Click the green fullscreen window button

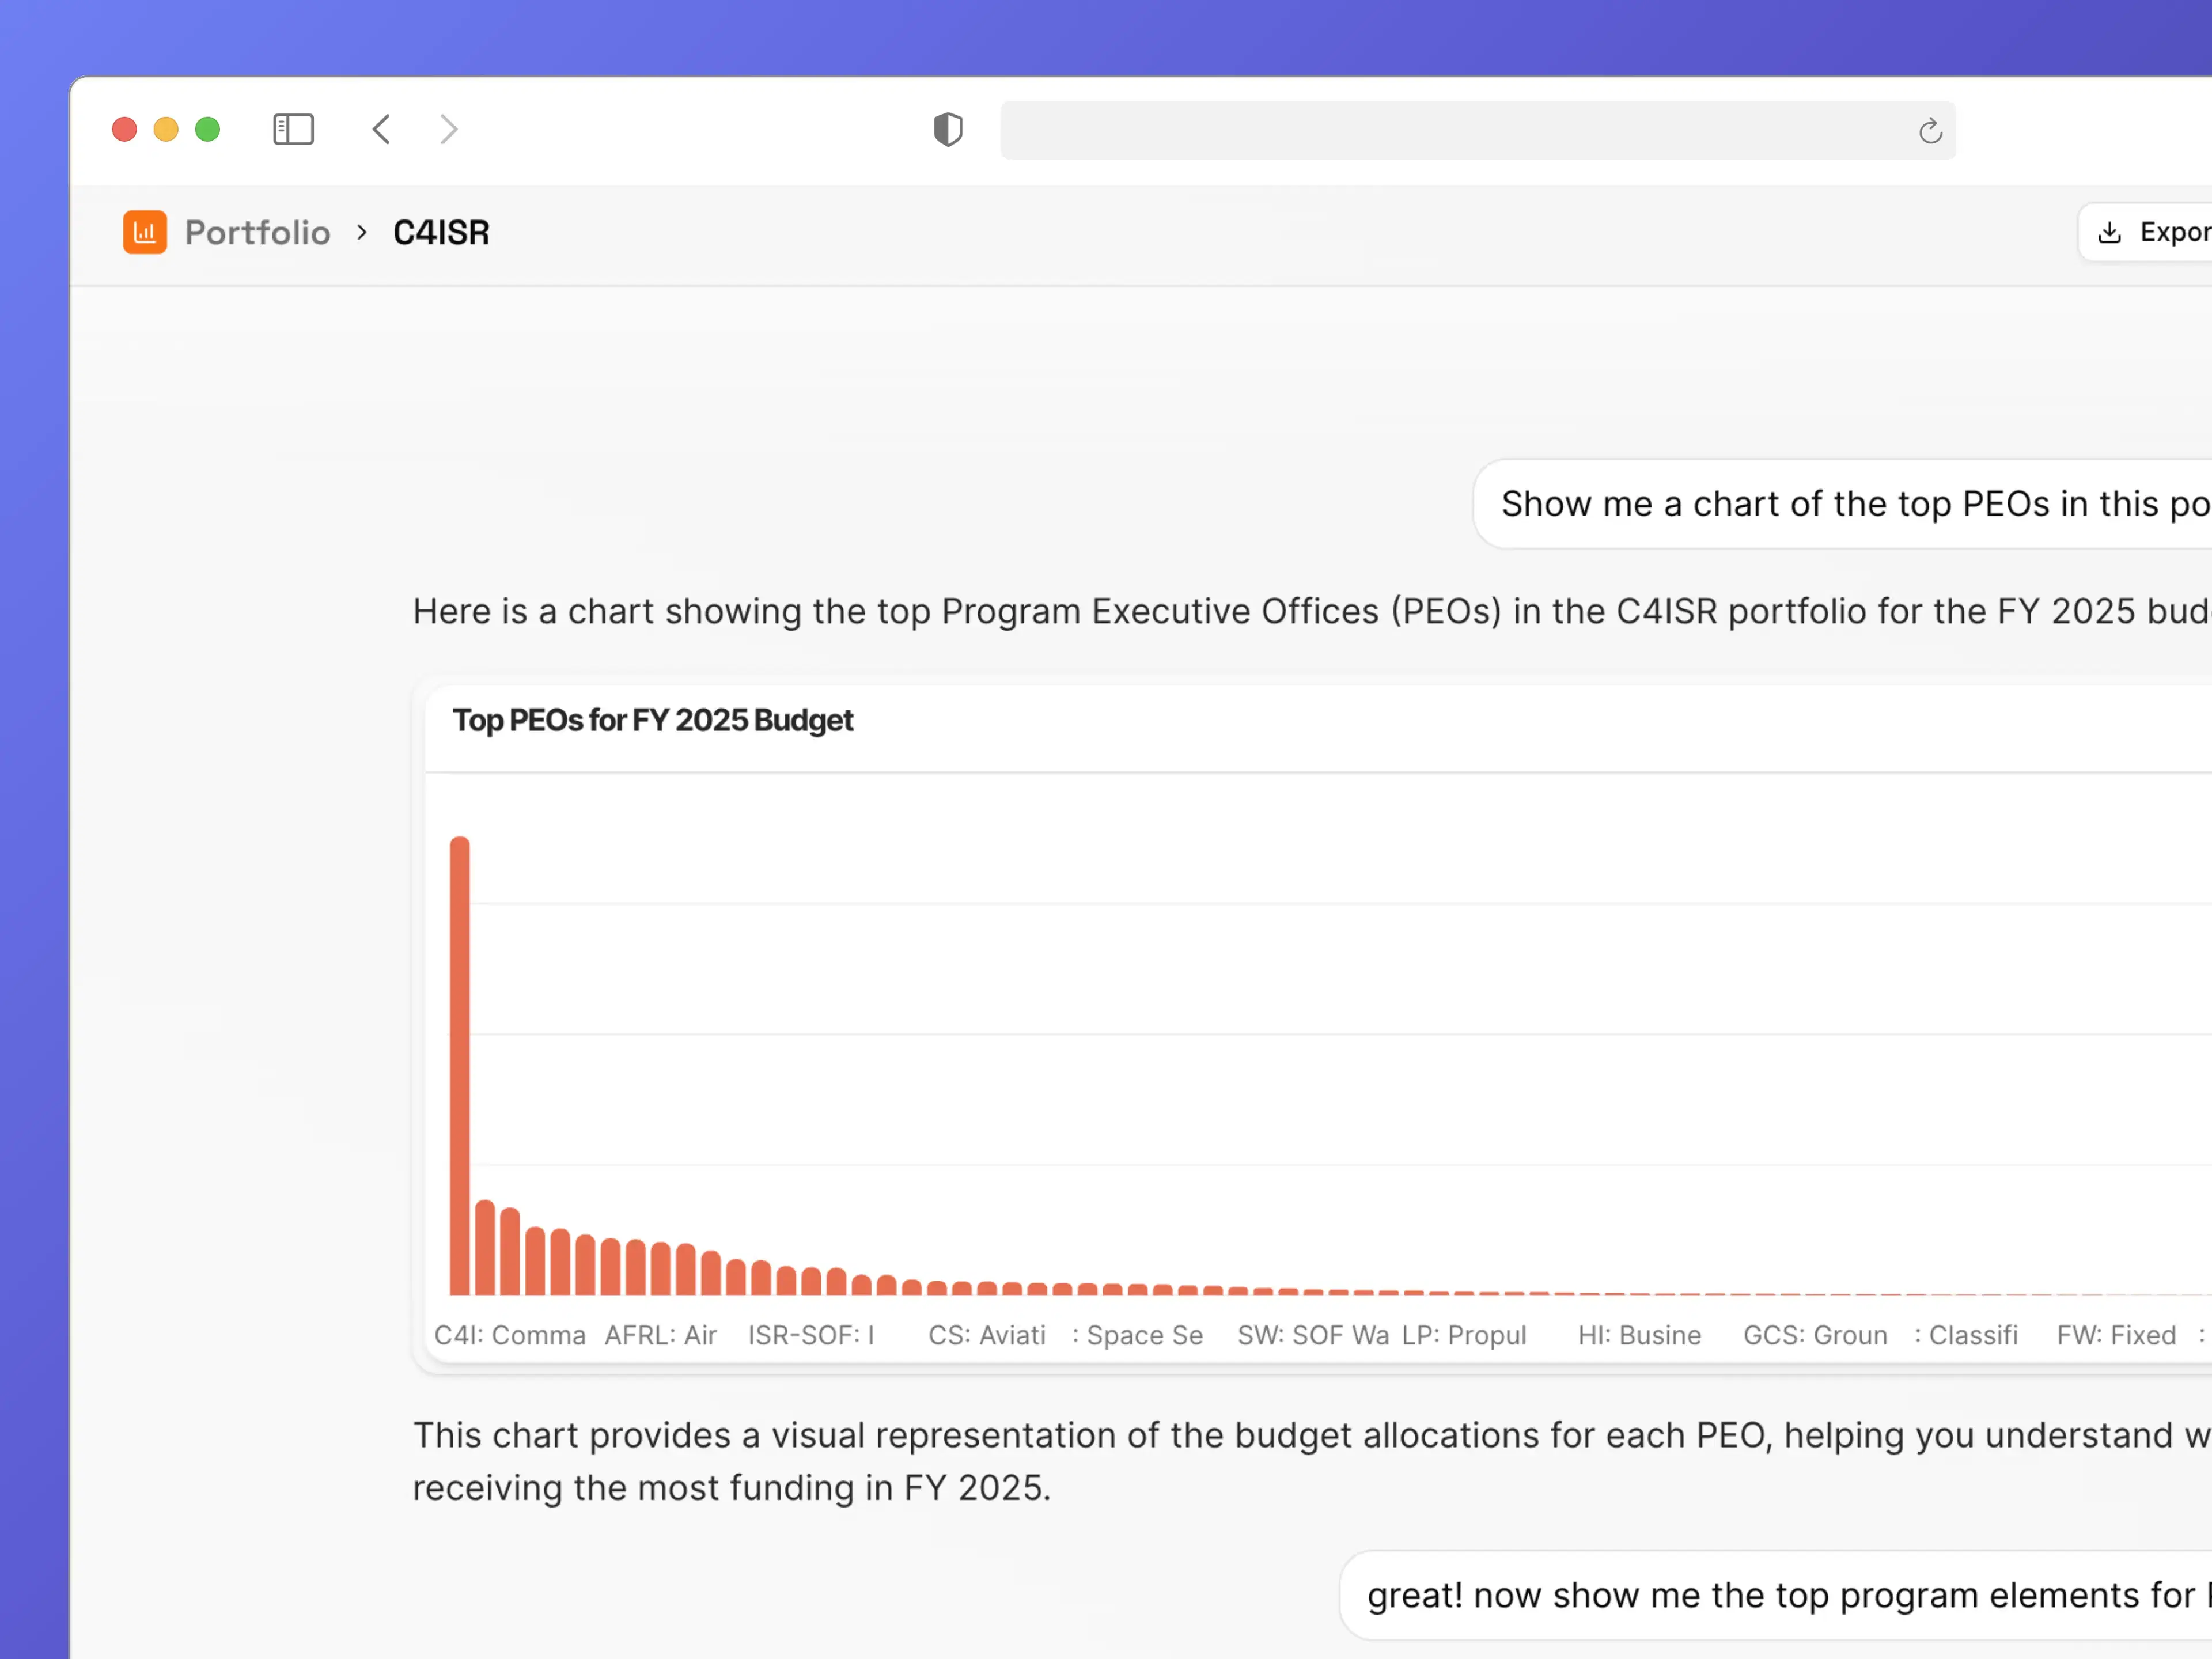(208, 129)
